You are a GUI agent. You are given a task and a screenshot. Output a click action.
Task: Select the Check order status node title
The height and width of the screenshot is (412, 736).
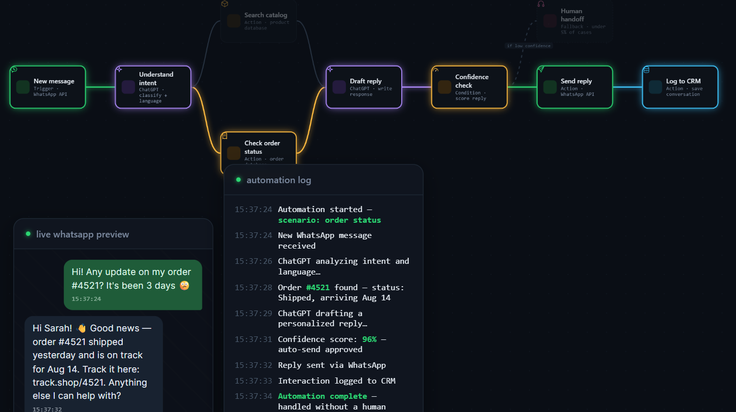(262, 147)
